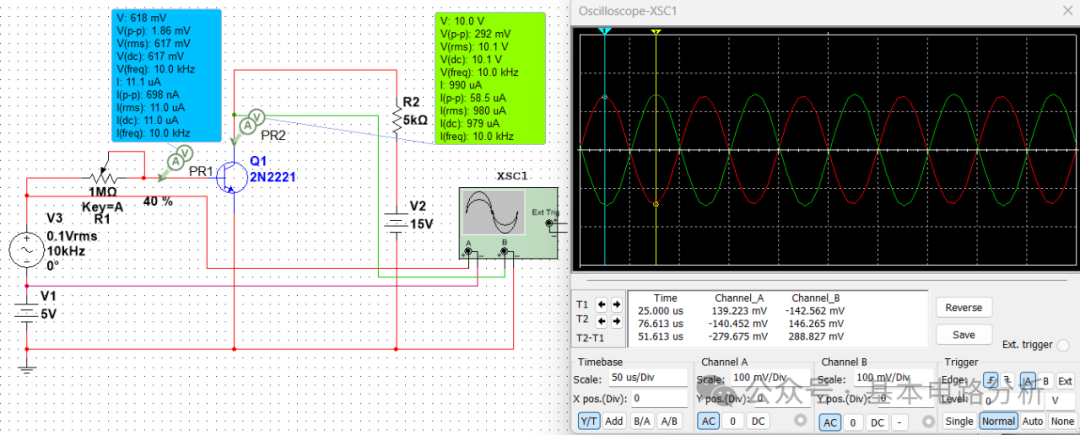Click the T2-T1 time value 51.613 us
The height and width of the screenshot is (435, 1080).
[x=660, y=337]
